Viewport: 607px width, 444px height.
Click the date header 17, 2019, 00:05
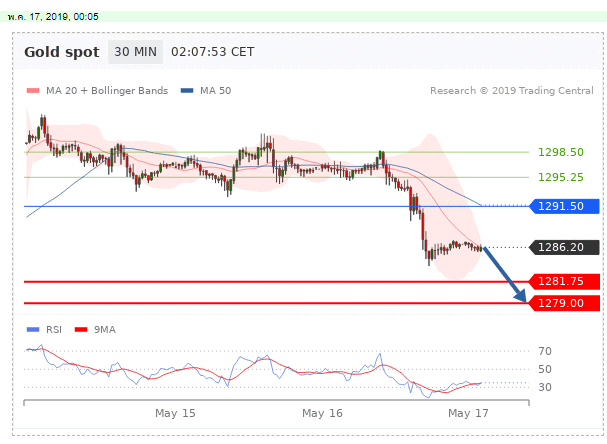click(53, 17)
